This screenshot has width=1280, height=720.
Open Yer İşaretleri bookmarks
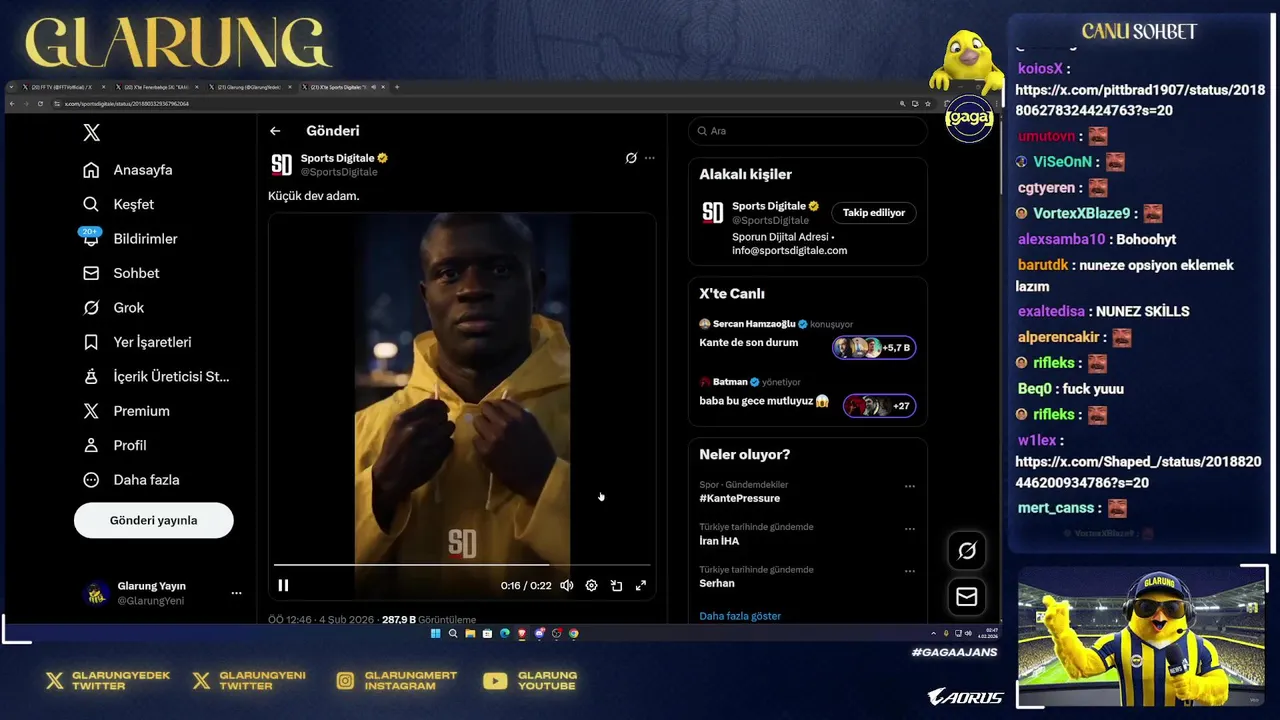click(x=137, y=342)
